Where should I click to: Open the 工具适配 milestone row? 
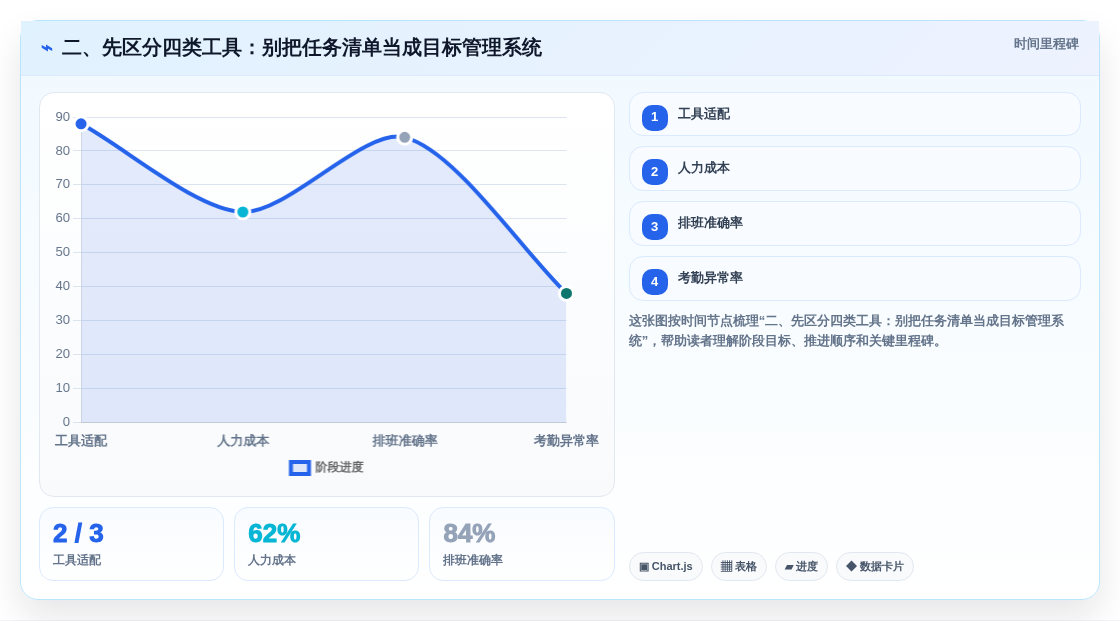(x=854, y=114)
